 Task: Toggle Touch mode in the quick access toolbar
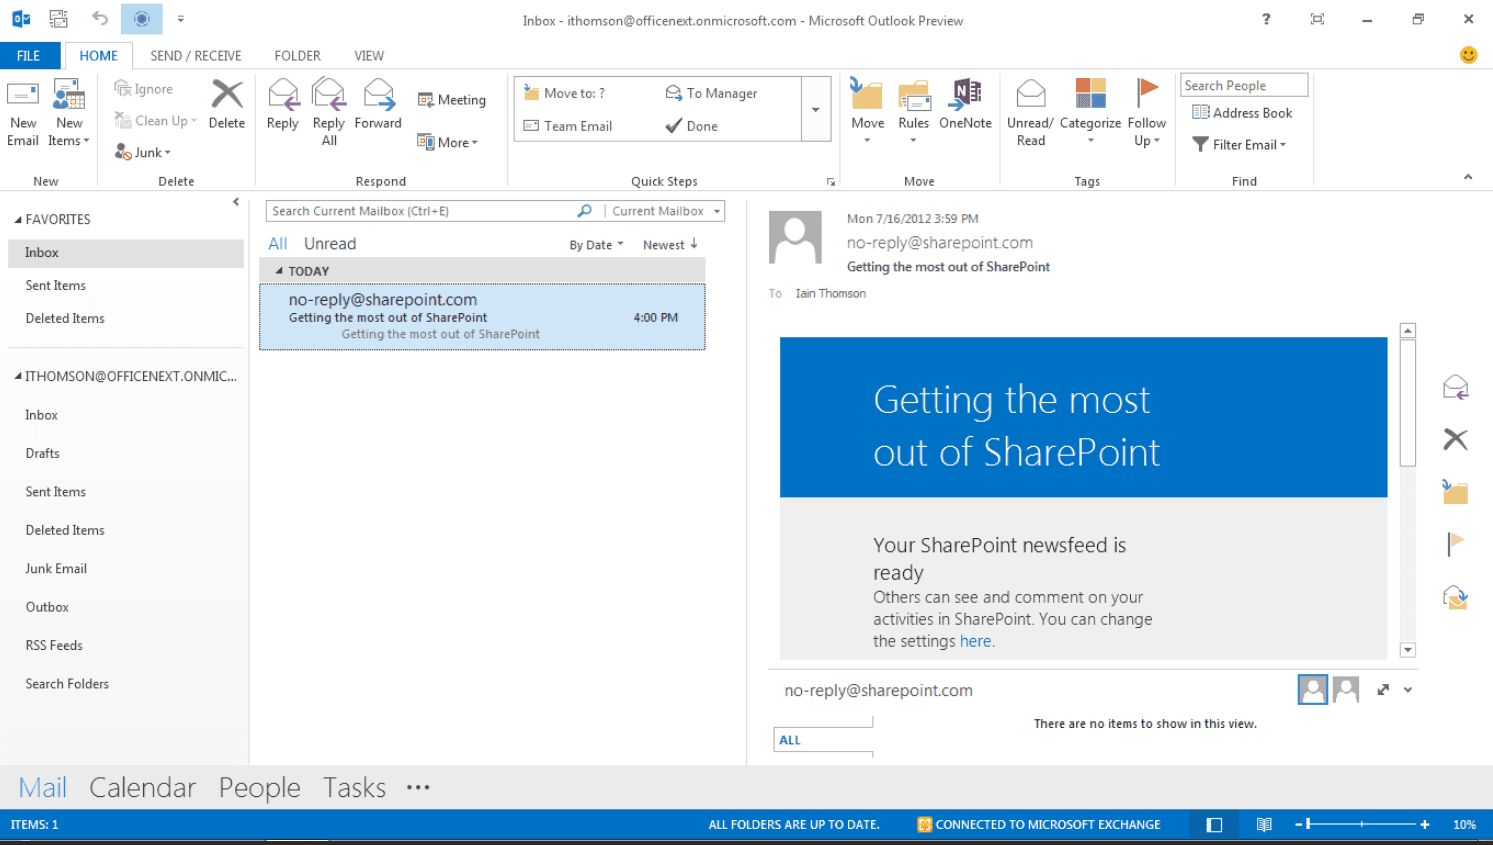141,19
